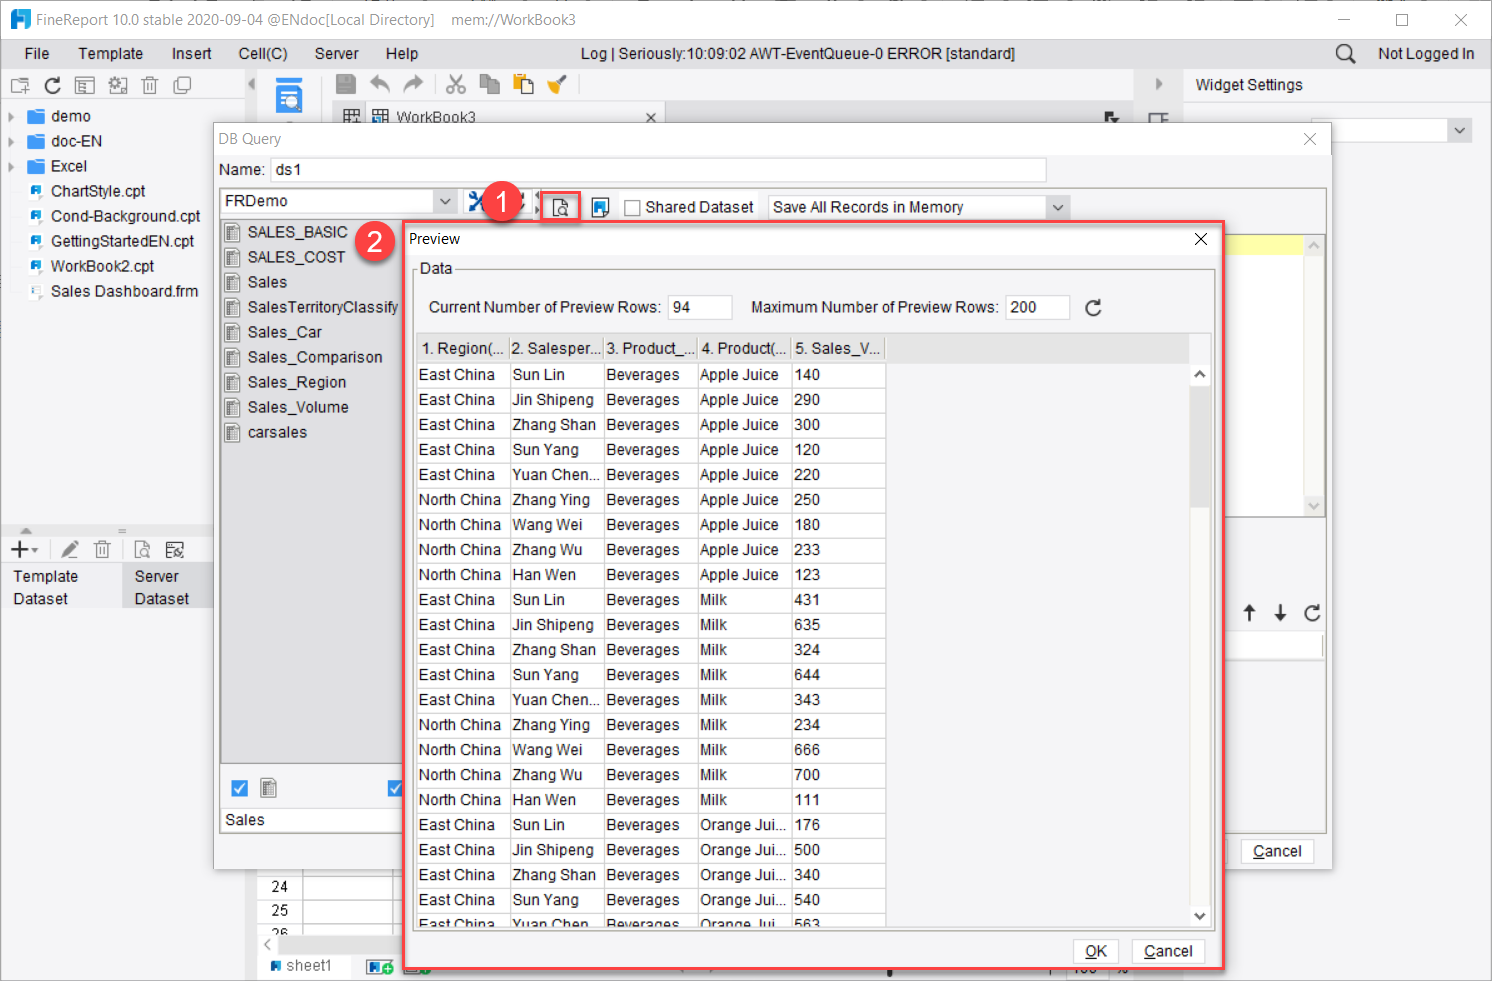The height and width of the screenshot is (981, 1492).
Task: Click the paste clipboard icon
Action: 523,84
